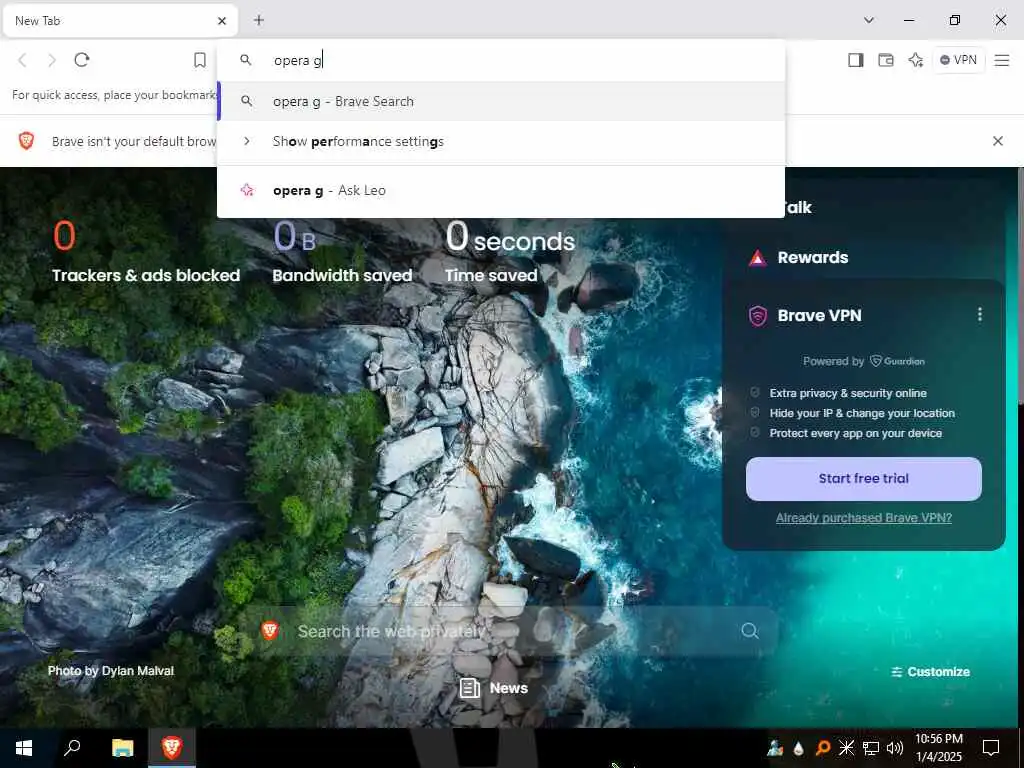Bookmark this tab using the bookmark icon
This screenshot has width=1024, height=768.
point(200,60)
